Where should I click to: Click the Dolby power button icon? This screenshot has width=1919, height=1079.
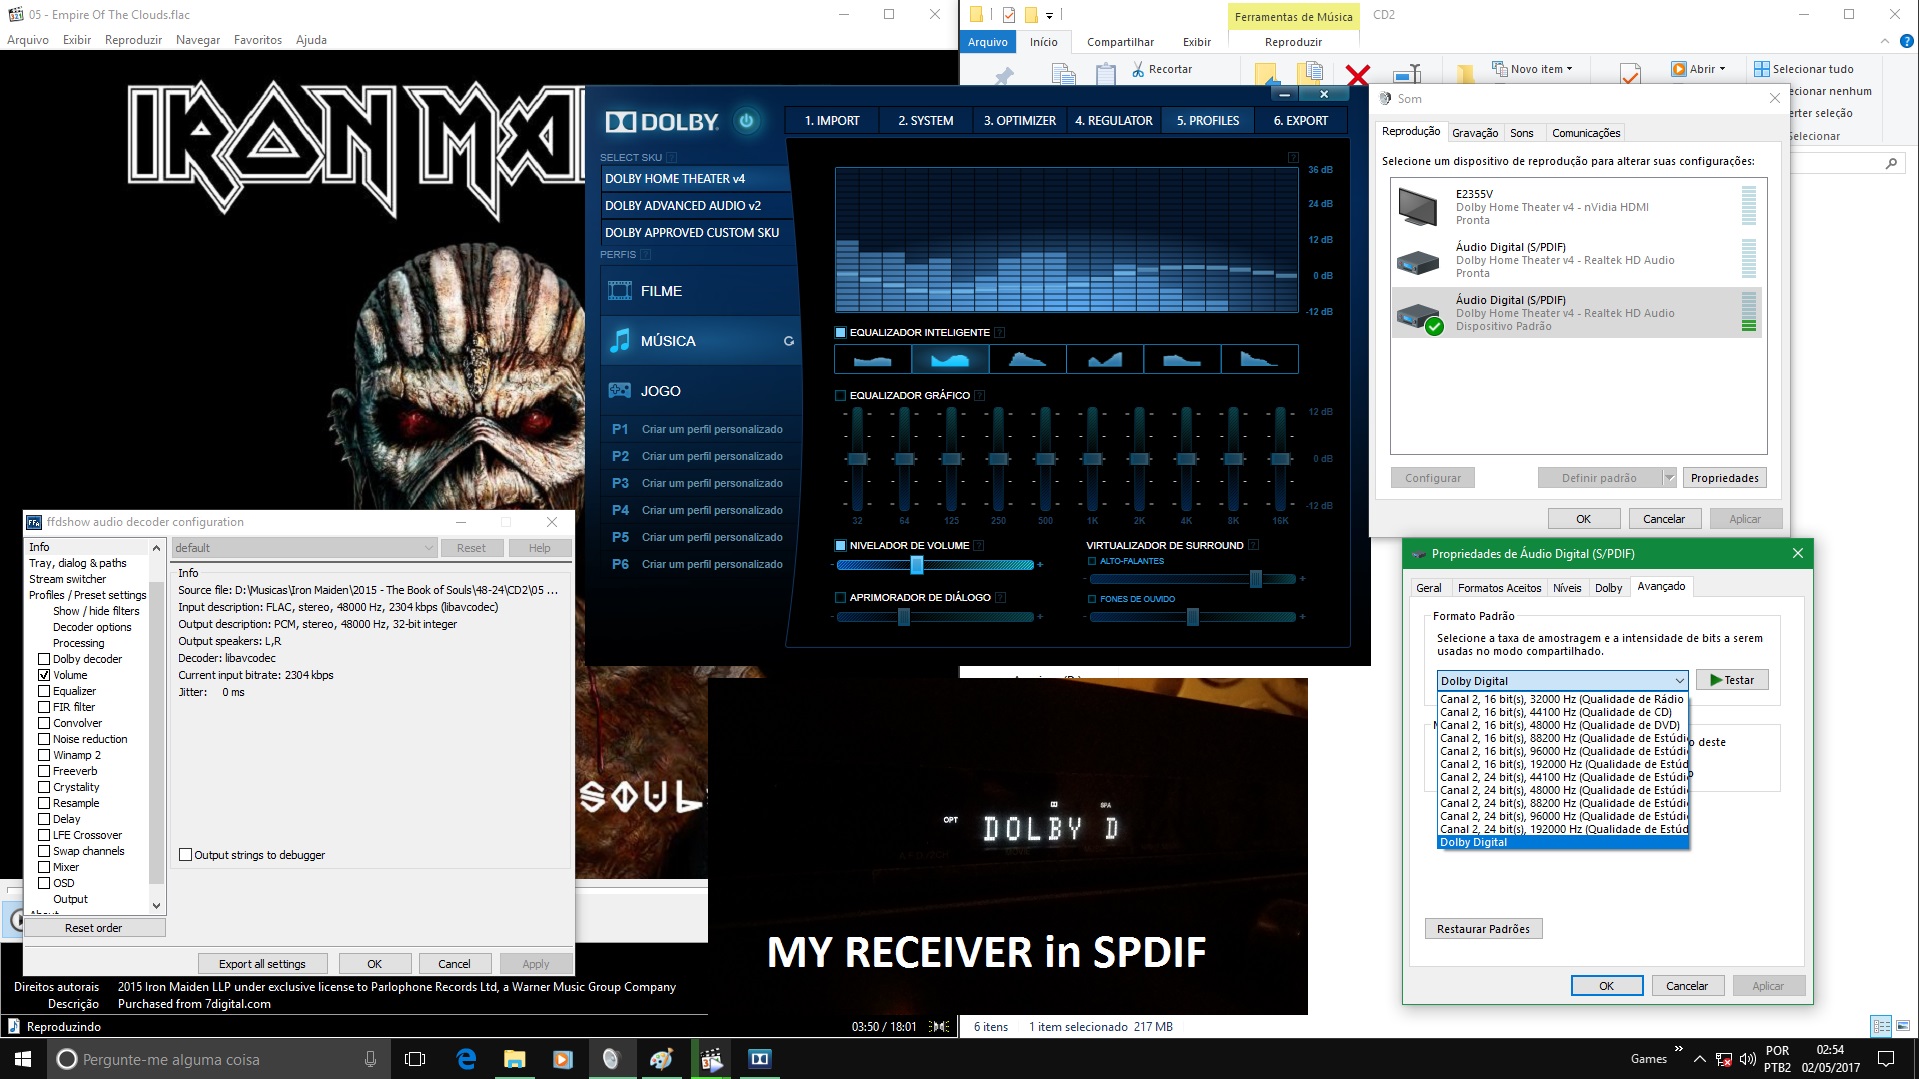pyautogui.click(x=748, y=119)
